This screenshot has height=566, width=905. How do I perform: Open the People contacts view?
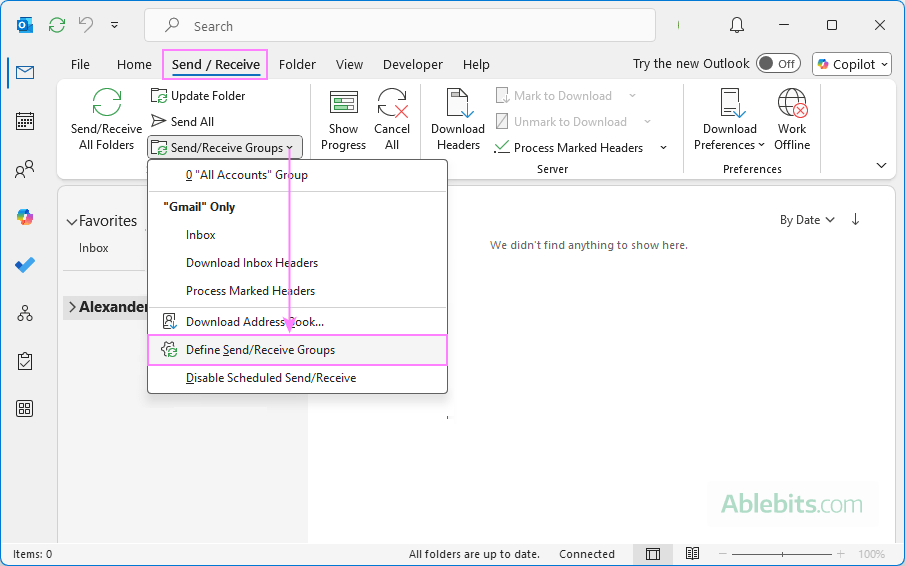(x=25, y=169)
